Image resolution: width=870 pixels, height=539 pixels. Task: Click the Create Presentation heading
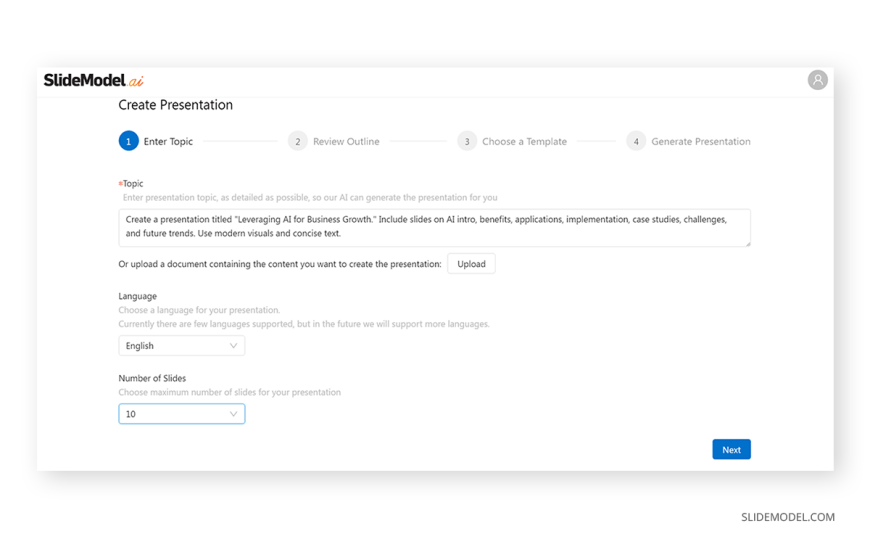point(176,105)
